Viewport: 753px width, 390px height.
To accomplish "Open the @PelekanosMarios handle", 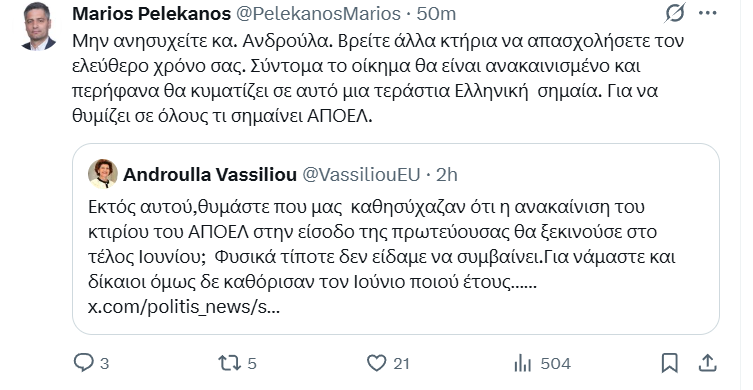I will pyautogui.click(x=318, y=14).
